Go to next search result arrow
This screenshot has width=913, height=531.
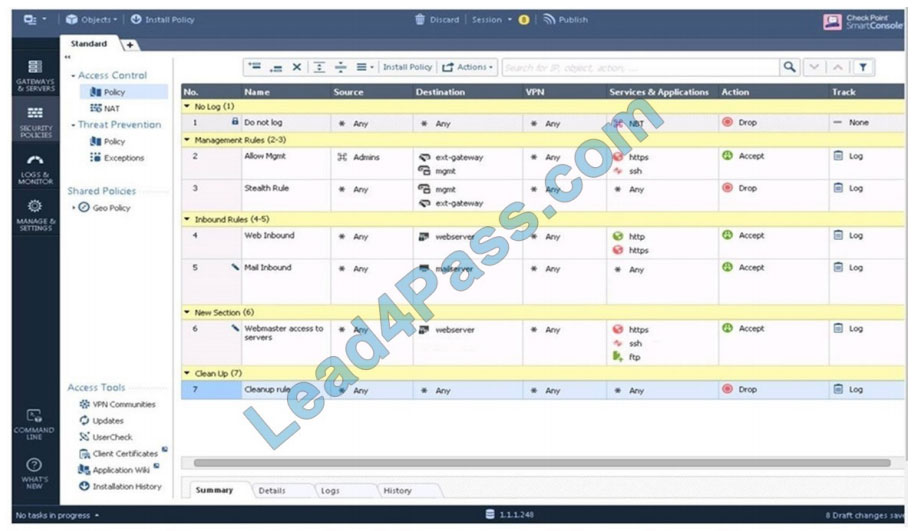[x=814, y=68]
